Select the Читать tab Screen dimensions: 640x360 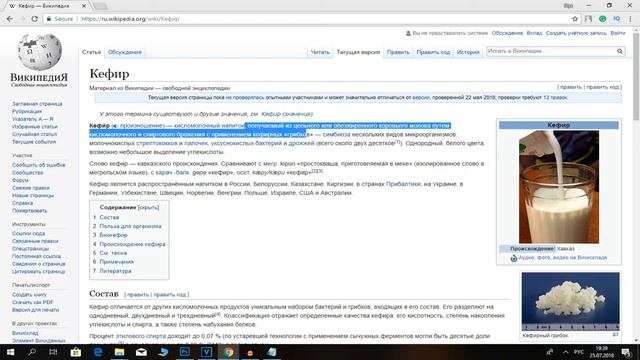(320, 52)
